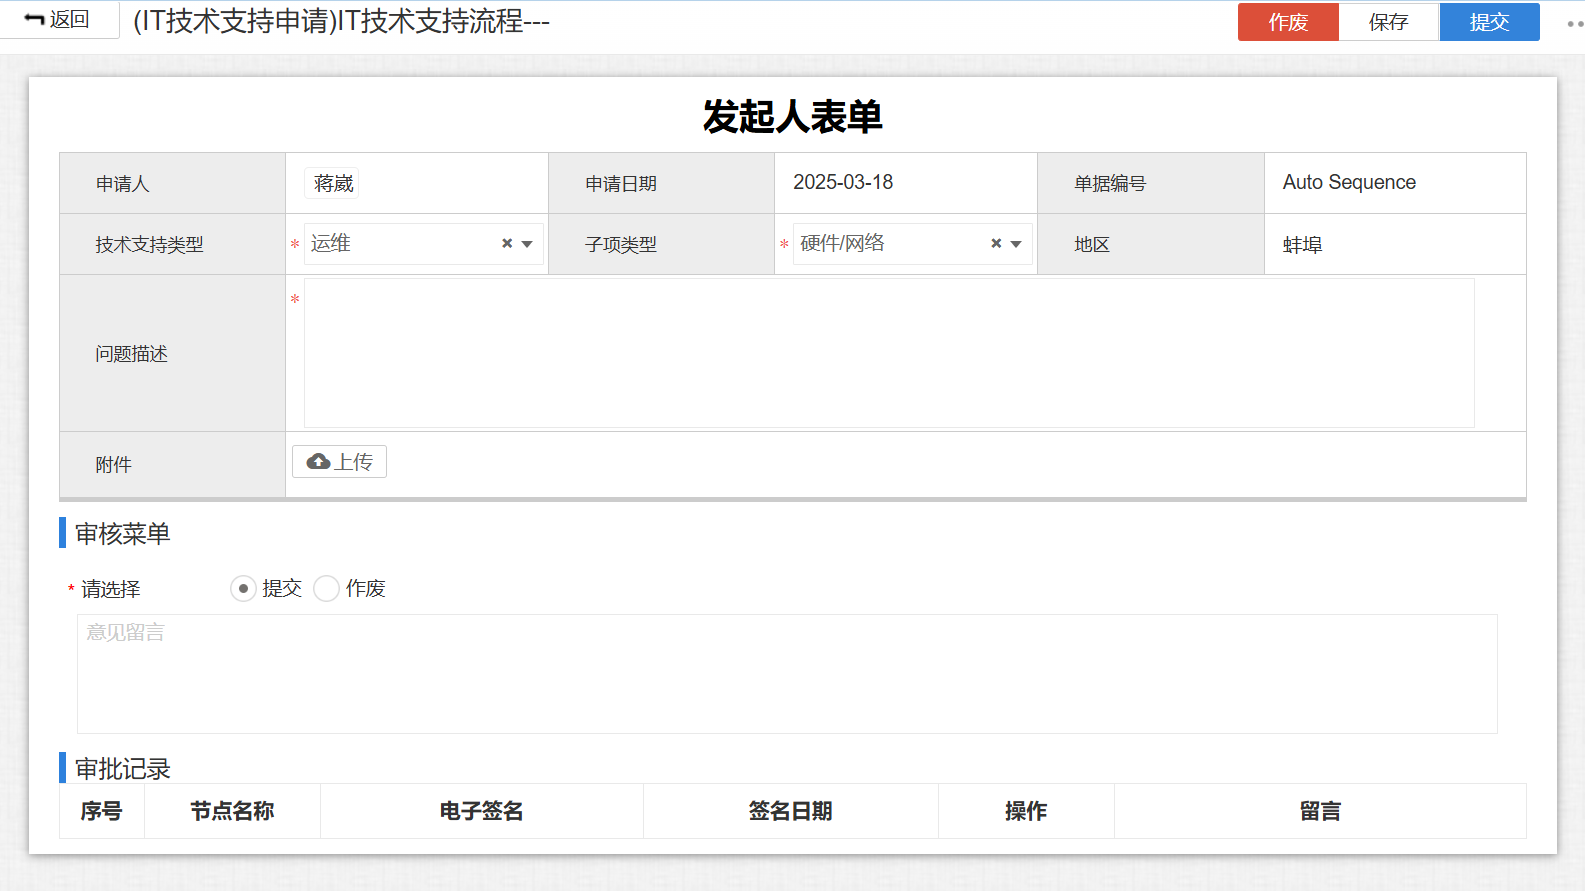
Task: Click the 返回 back arrow button
Action: tap(57, 20)
